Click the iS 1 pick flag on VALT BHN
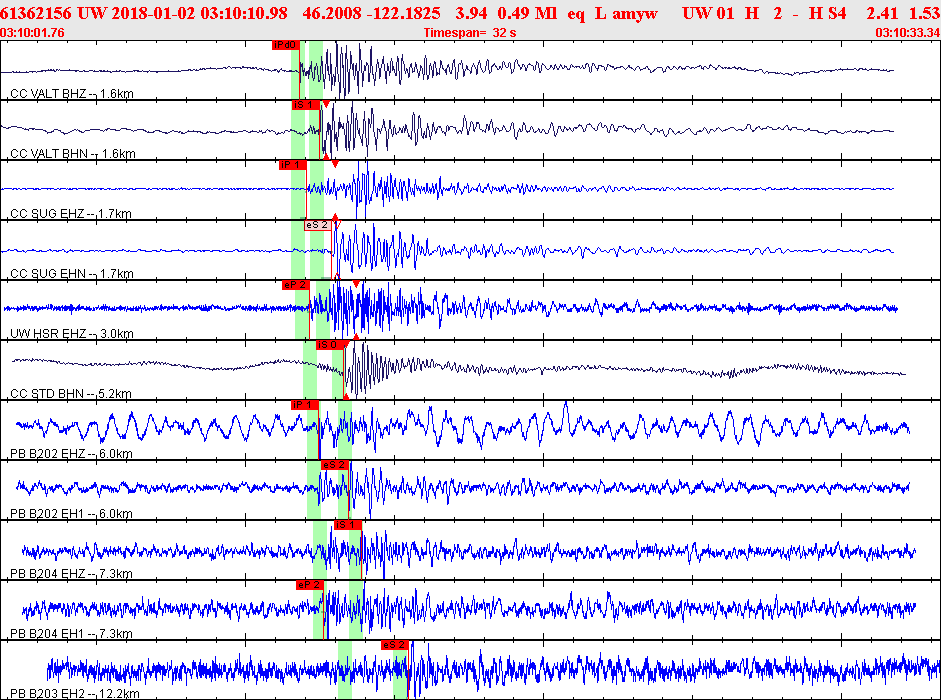941x700 pixels. 305,105
